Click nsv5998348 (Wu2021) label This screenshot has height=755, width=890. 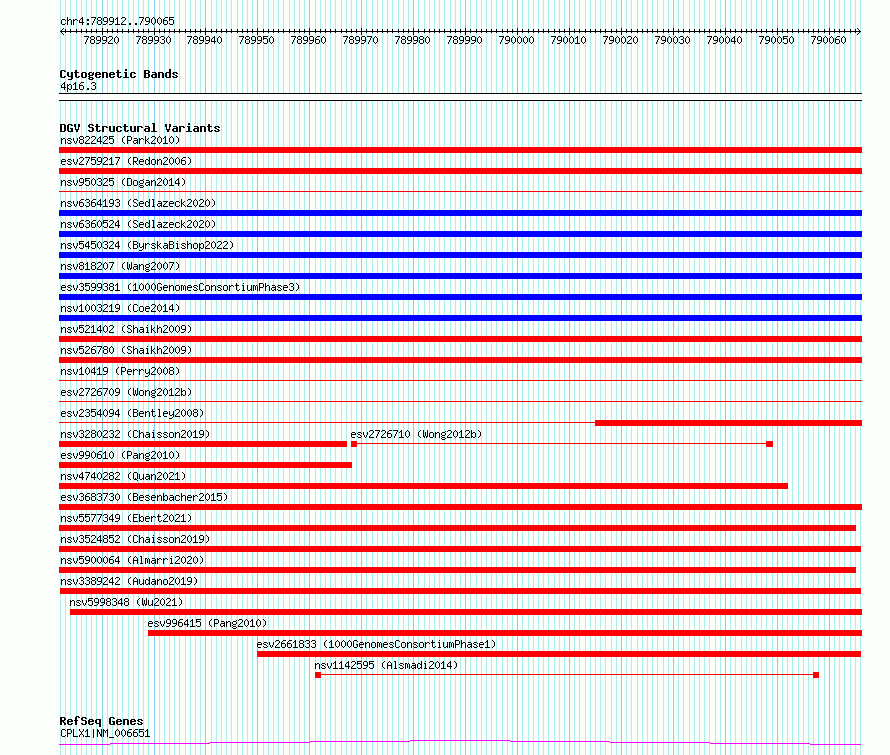click(126, 602)
